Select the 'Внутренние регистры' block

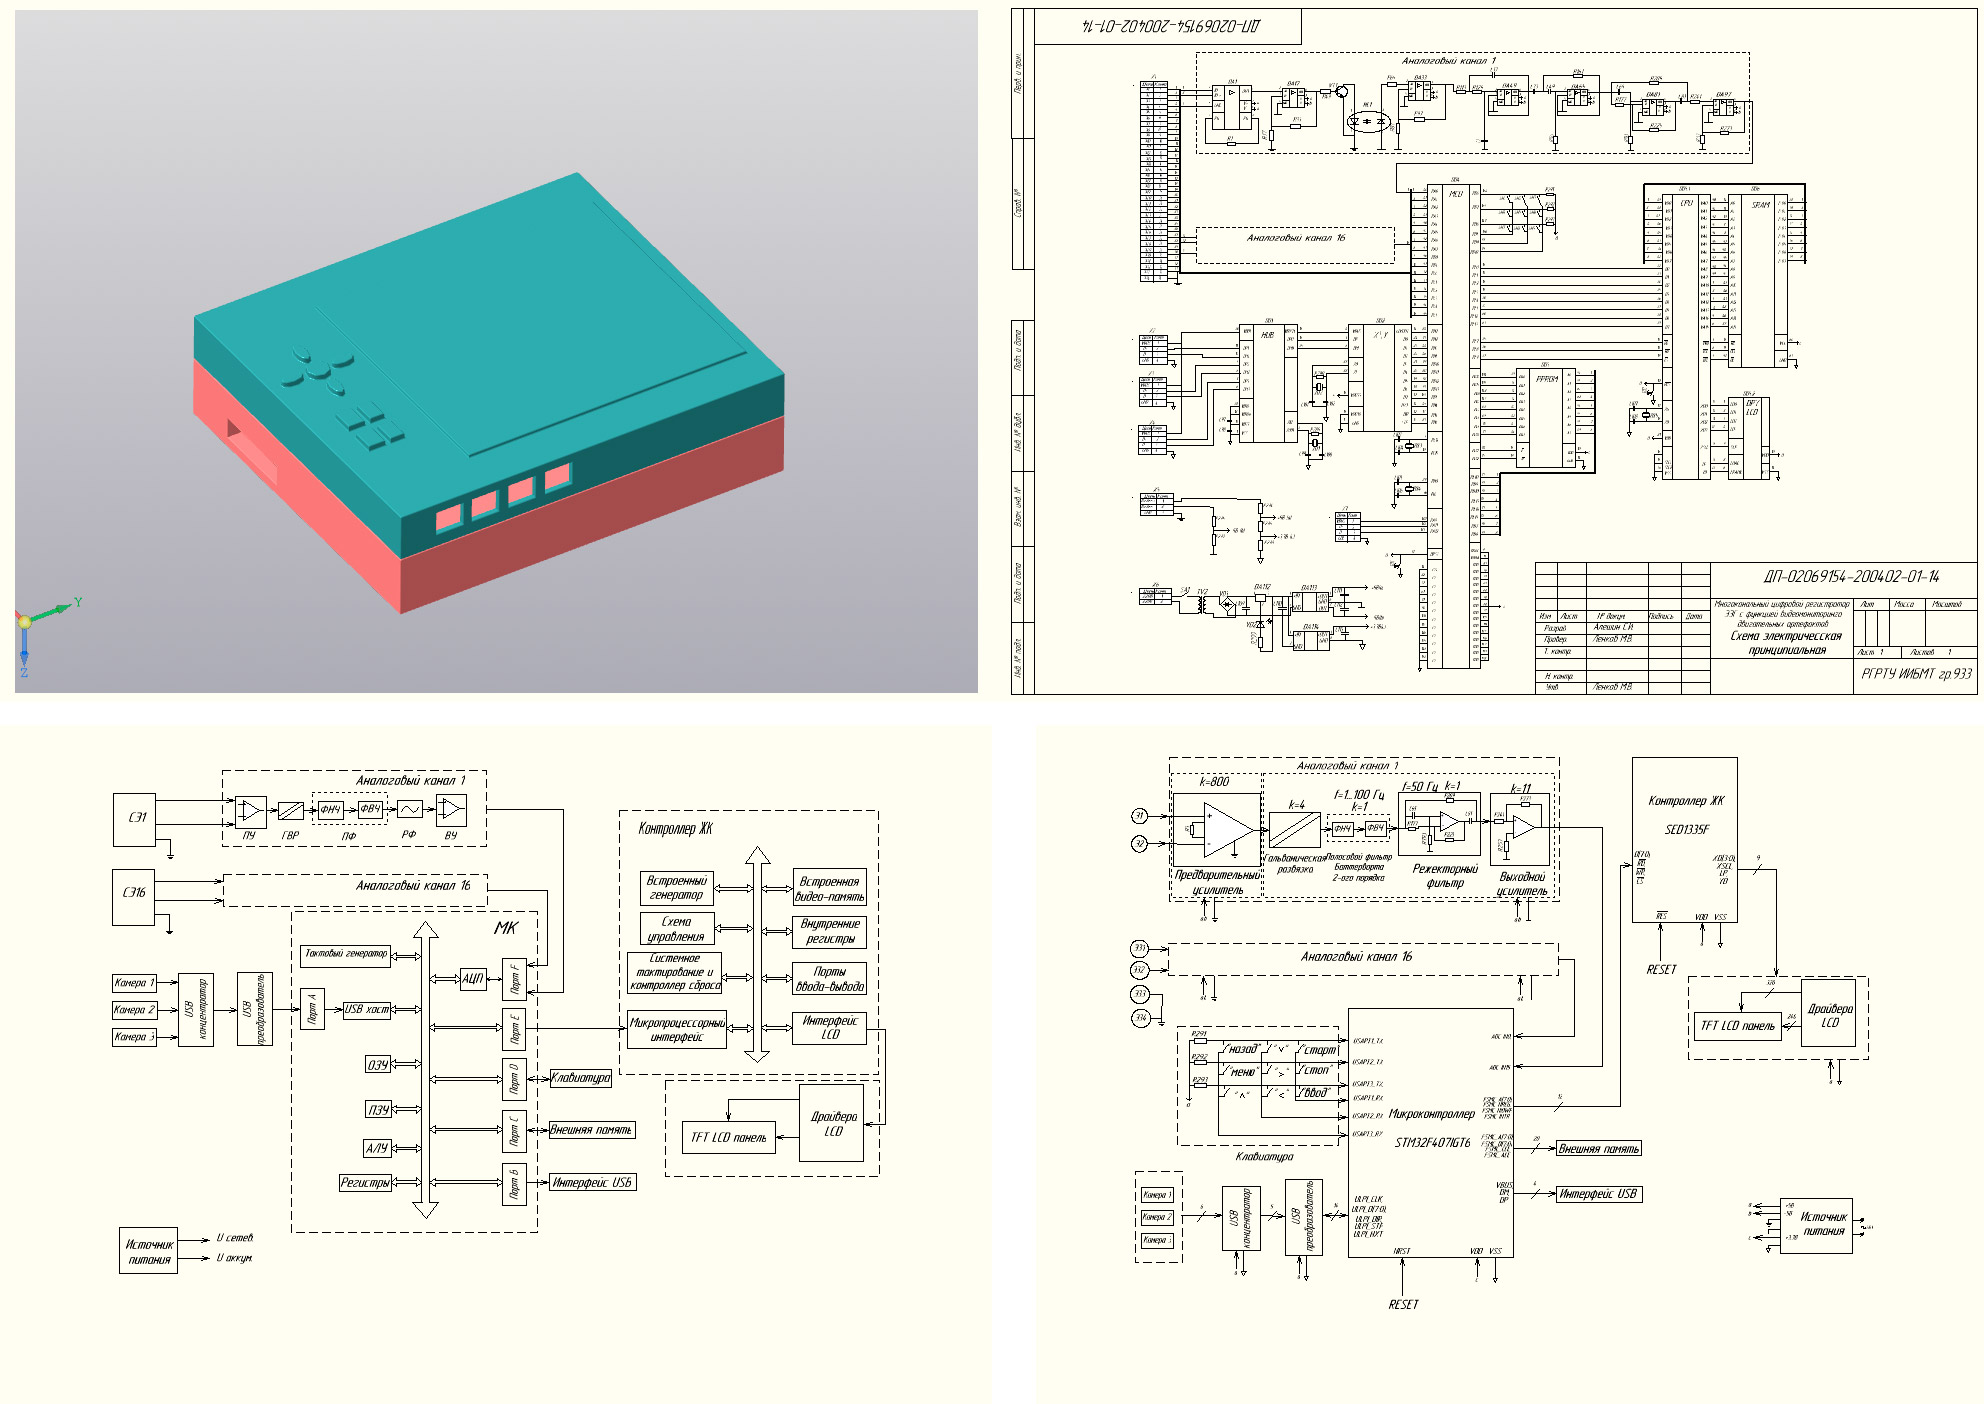[829, 931]
